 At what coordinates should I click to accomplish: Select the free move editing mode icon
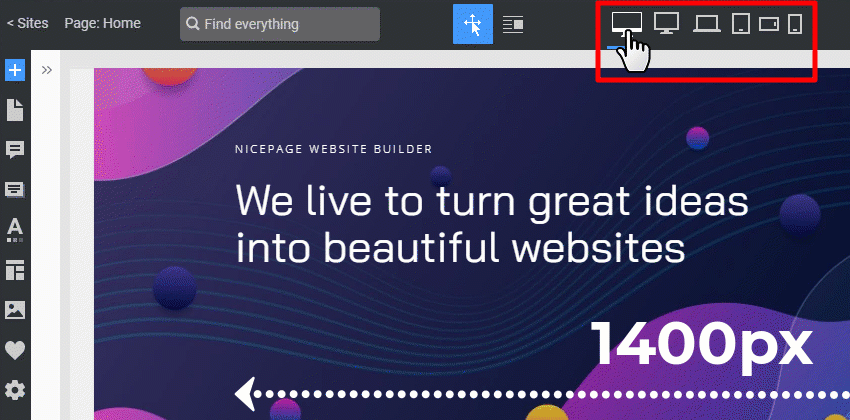473,24
